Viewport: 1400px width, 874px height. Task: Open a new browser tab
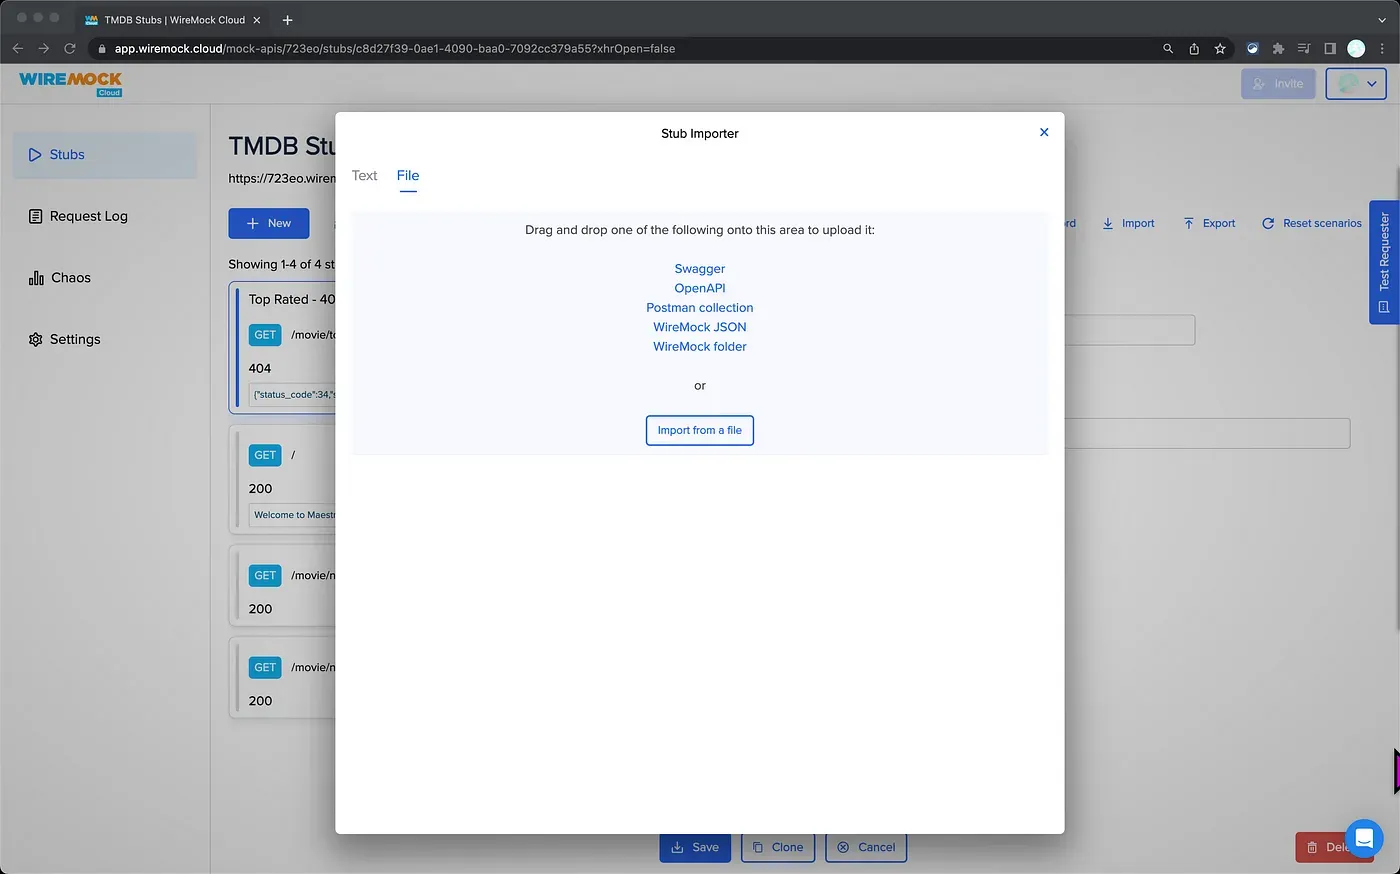(x=287, y=20)
